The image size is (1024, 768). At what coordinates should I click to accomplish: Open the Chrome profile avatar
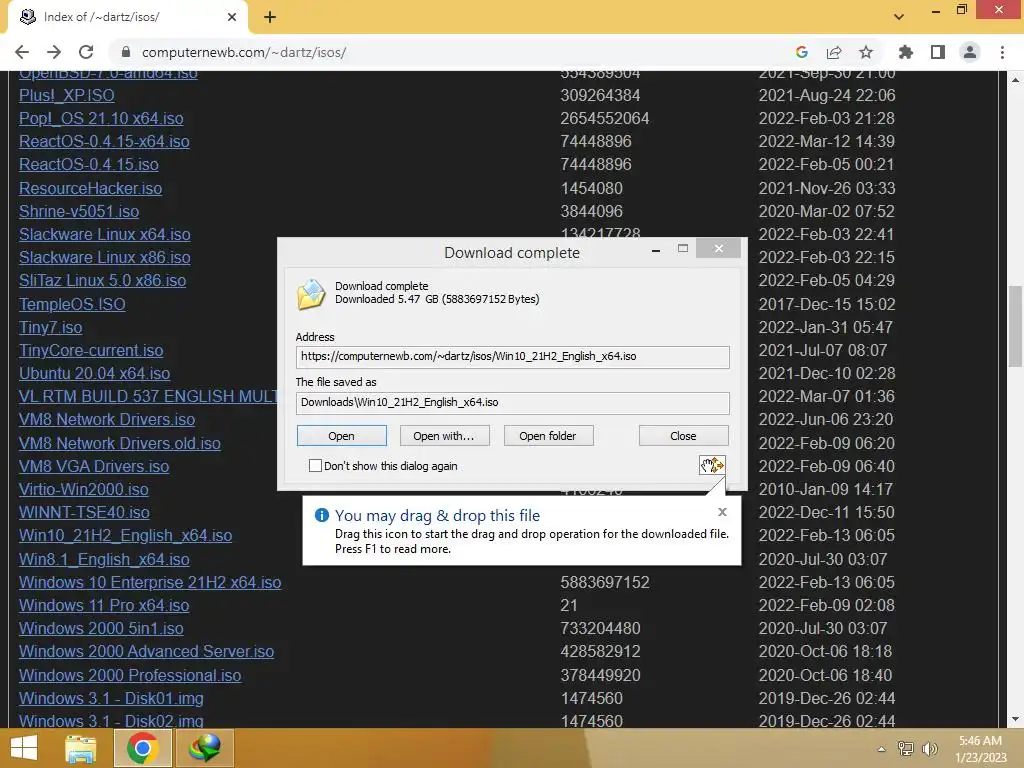click(x=970, y=52)
